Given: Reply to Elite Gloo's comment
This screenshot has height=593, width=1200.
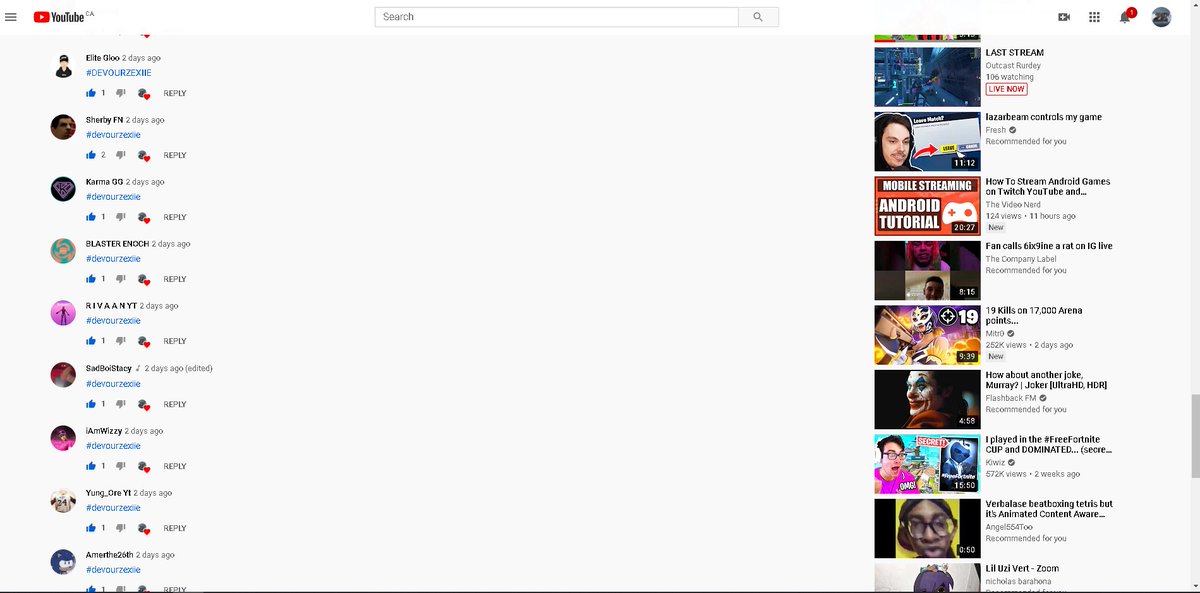Looking at the screenshot, I should click(x=175, y=93).
